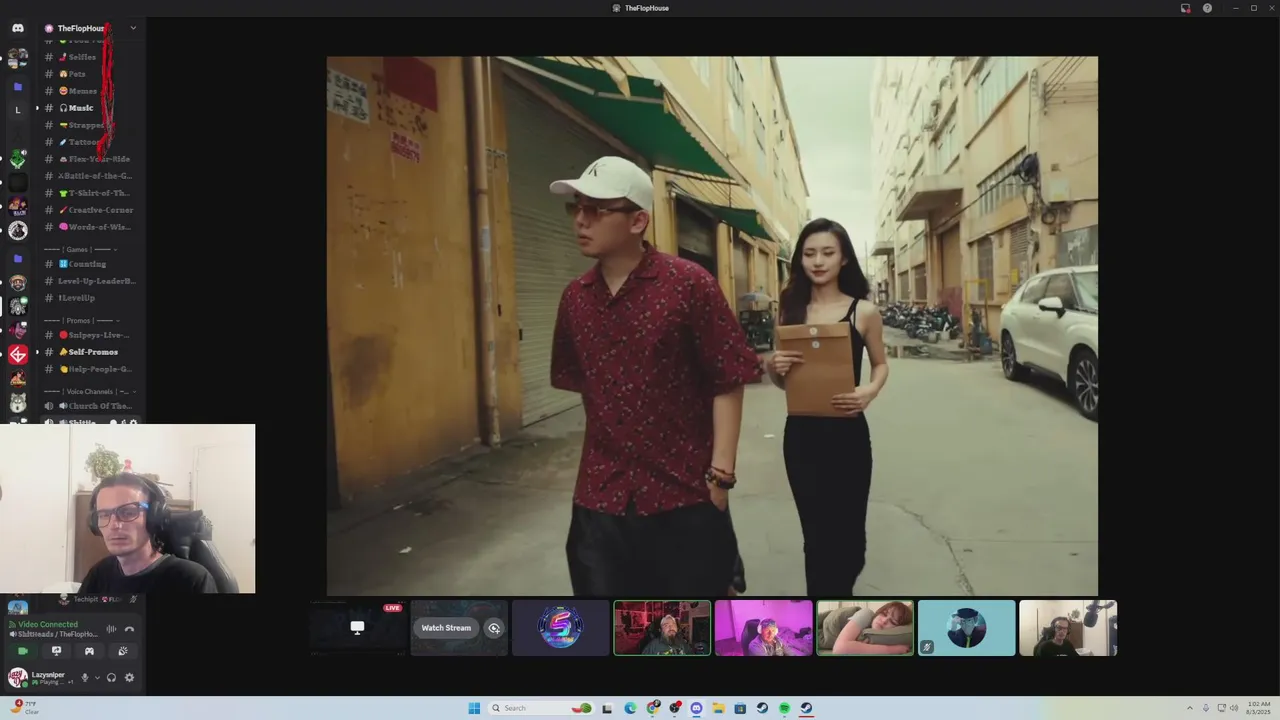Image resolution: width=1280 pixels, height=720 pixels.
Task: Click the Watch Stream button
Action: (x=446, y=628)
